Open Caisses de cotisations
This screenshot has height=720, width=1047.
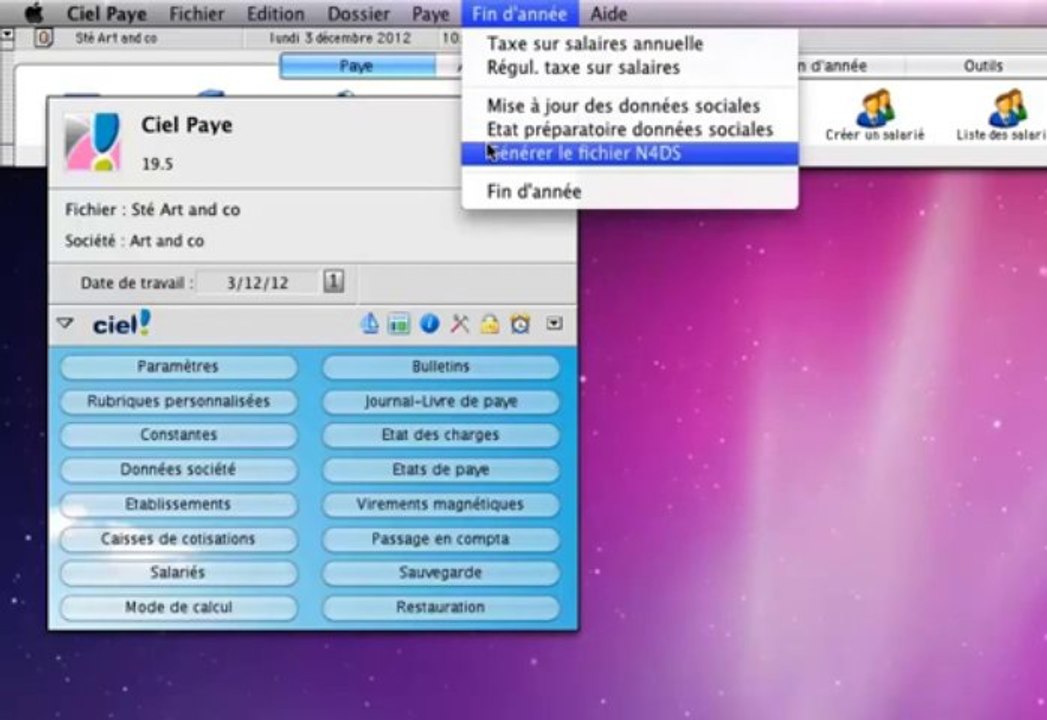pos(178,539)
